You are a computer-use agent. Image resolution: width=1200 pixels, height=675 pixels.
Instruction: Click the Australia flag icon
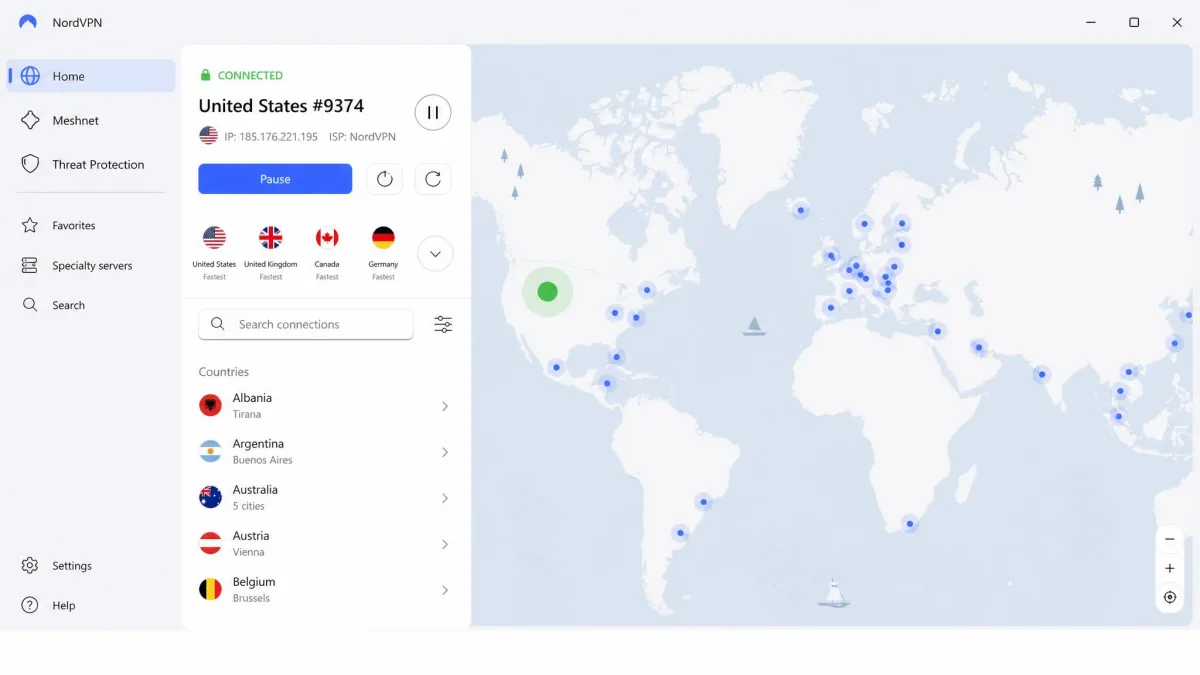point(210,497)
